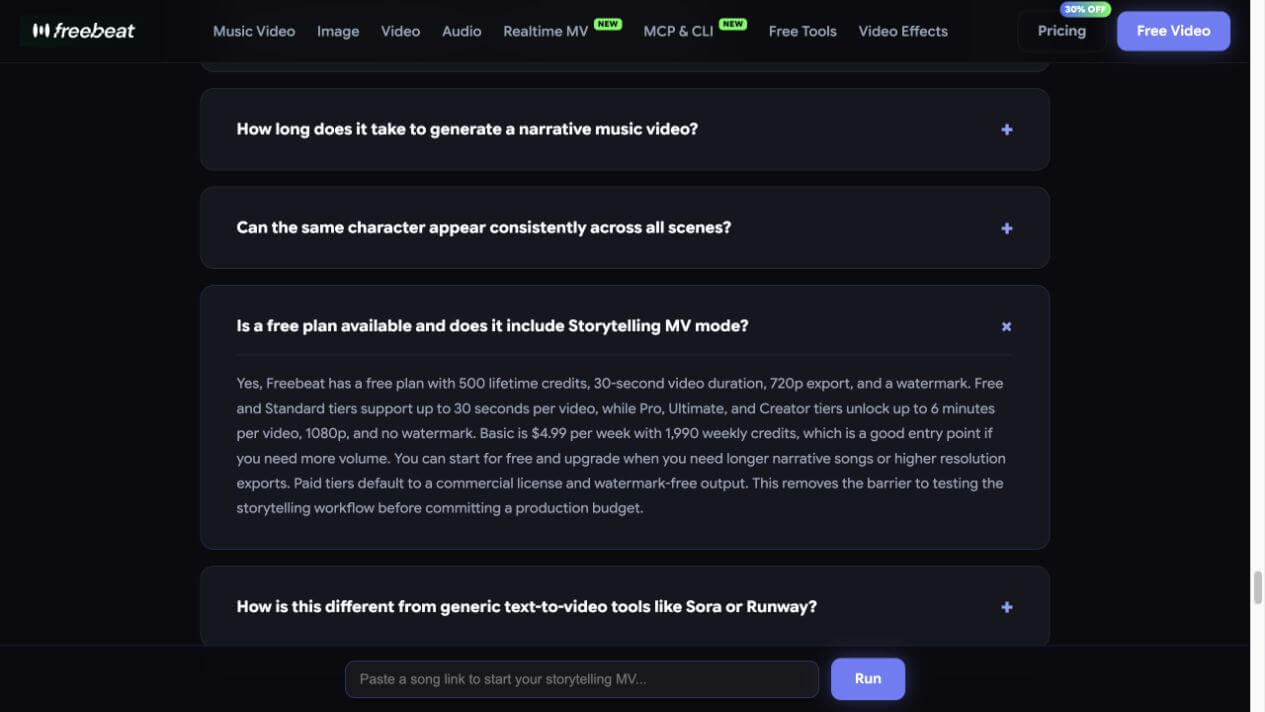
Task: Click plus icon for Sora or Runway question
Action: tap(1007, 607)
